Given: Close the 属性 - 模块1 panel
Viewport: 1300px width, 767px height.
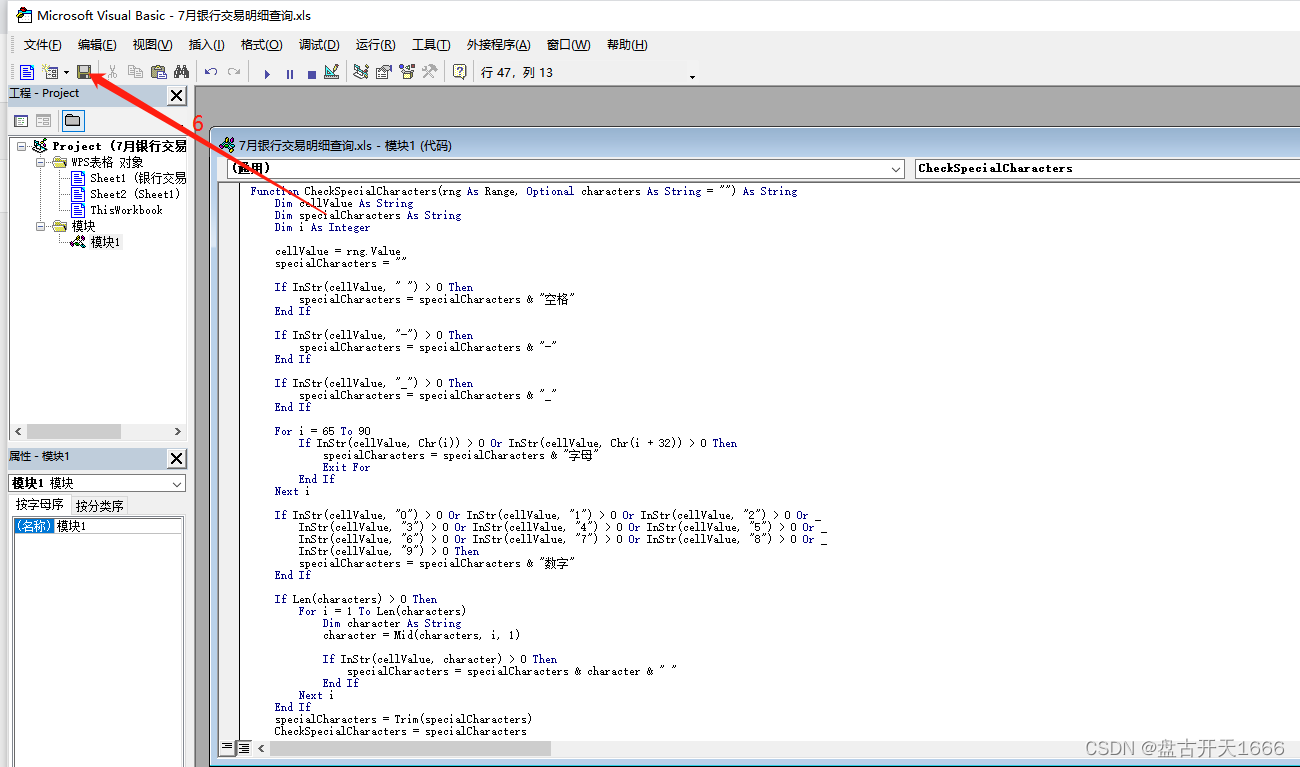Looking at the screenshot, I should [176, 458].
